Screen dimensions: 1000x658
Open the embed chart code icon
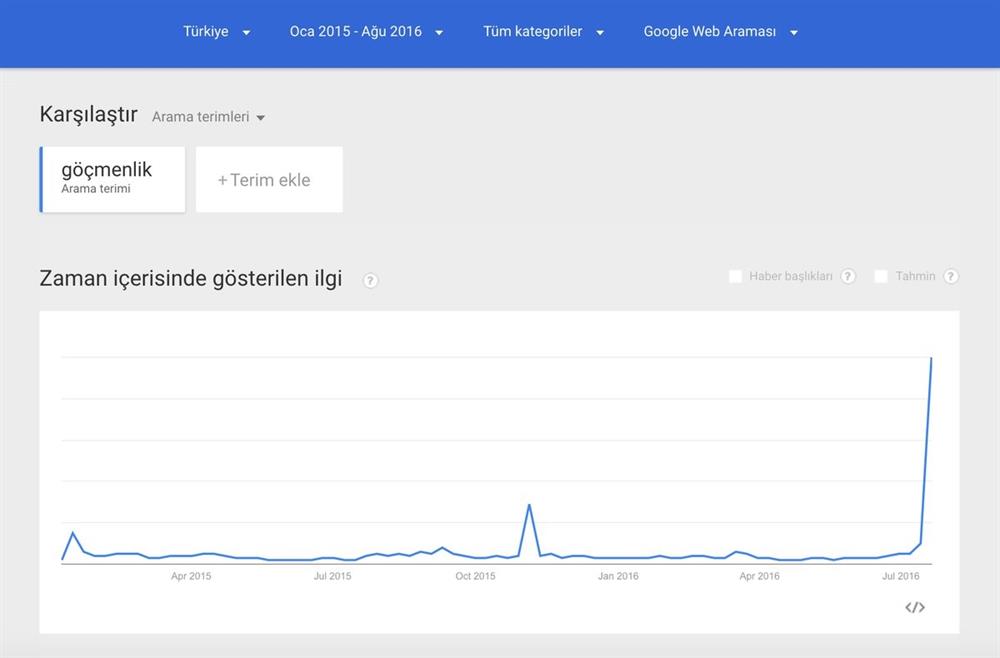913,607
